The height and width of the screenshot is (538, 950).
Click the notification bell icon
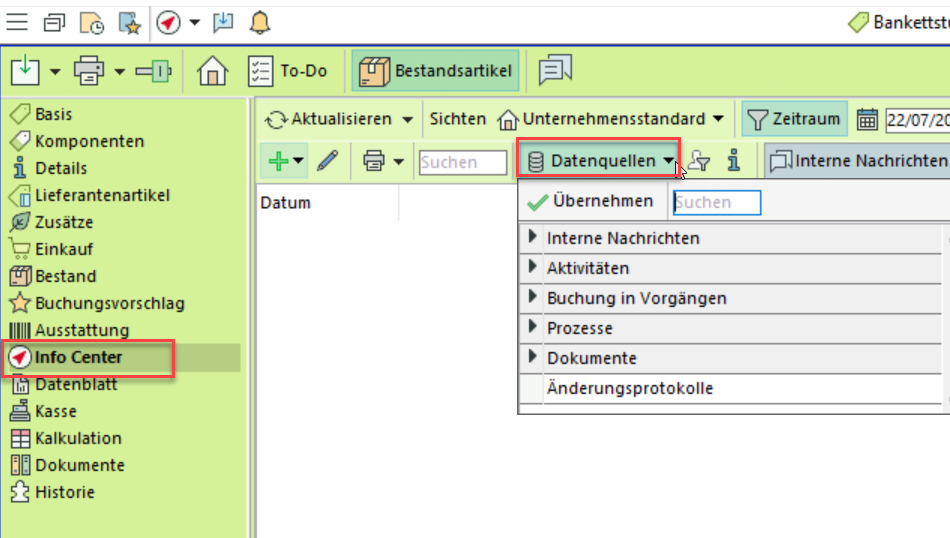pyautogui.click(x=259, y=22)
